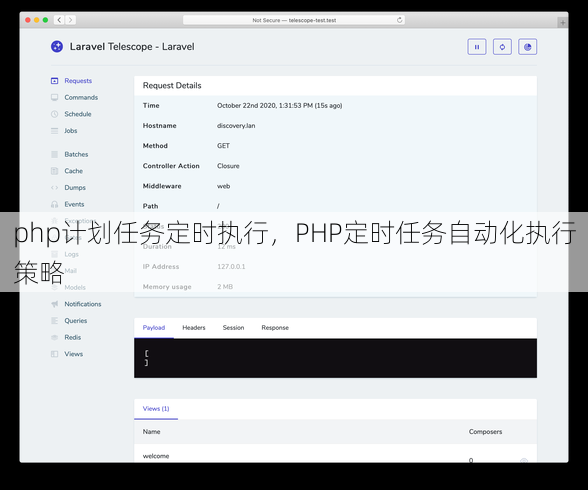588x490 pixels.
Task: Click the Schedule clock icon
Action: tap(54, 114)
